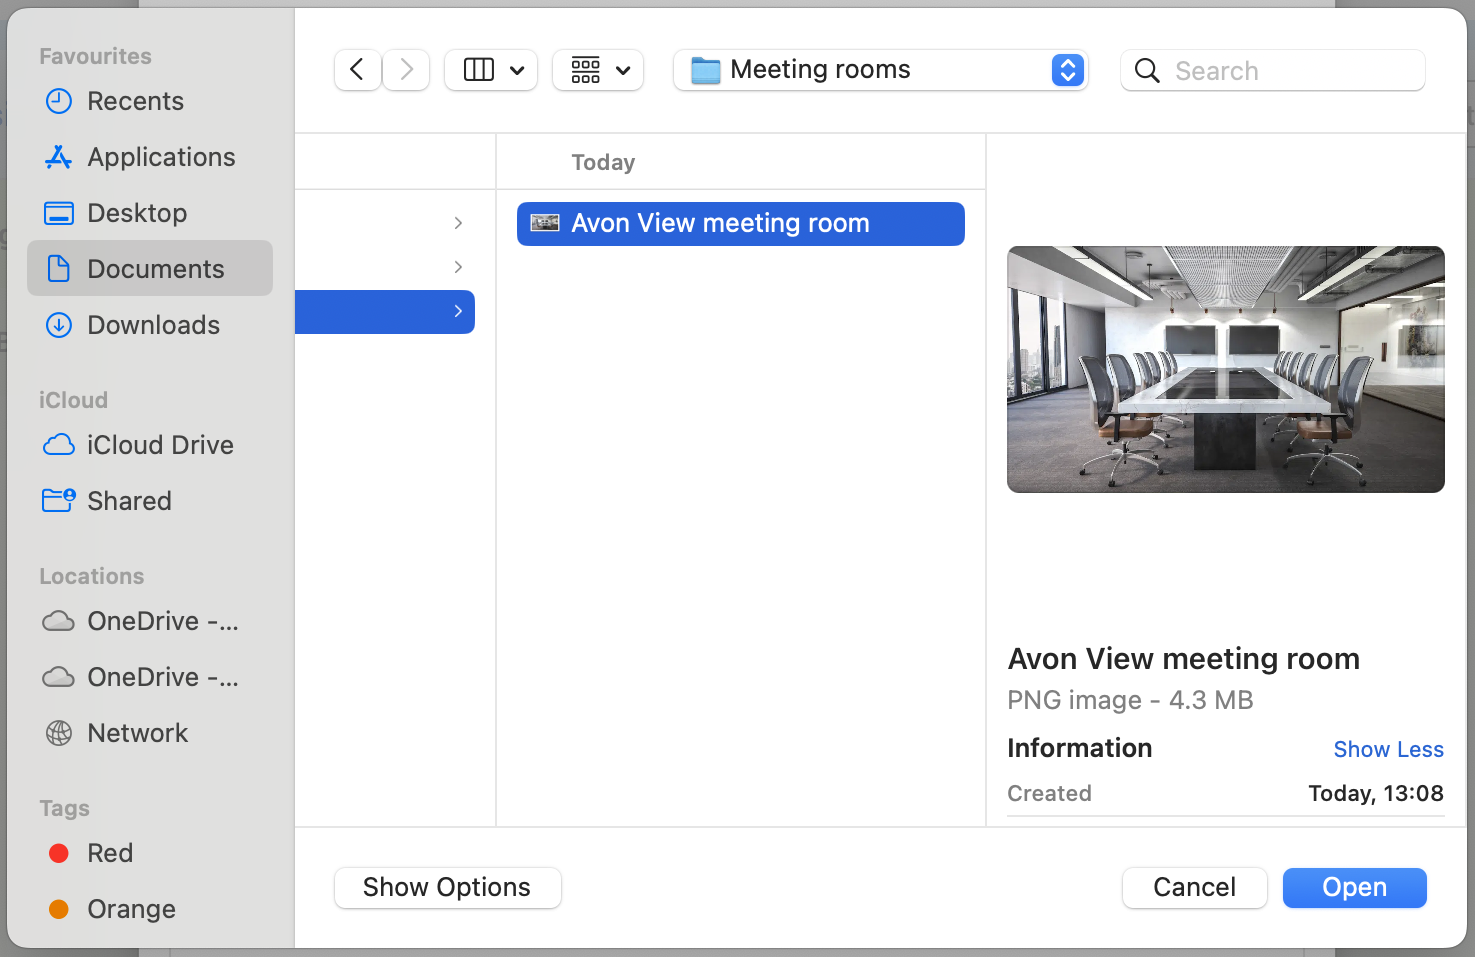The image size is (1475, 957).
Task: Click the forward navigation arrow
Action: coord(406,70)
